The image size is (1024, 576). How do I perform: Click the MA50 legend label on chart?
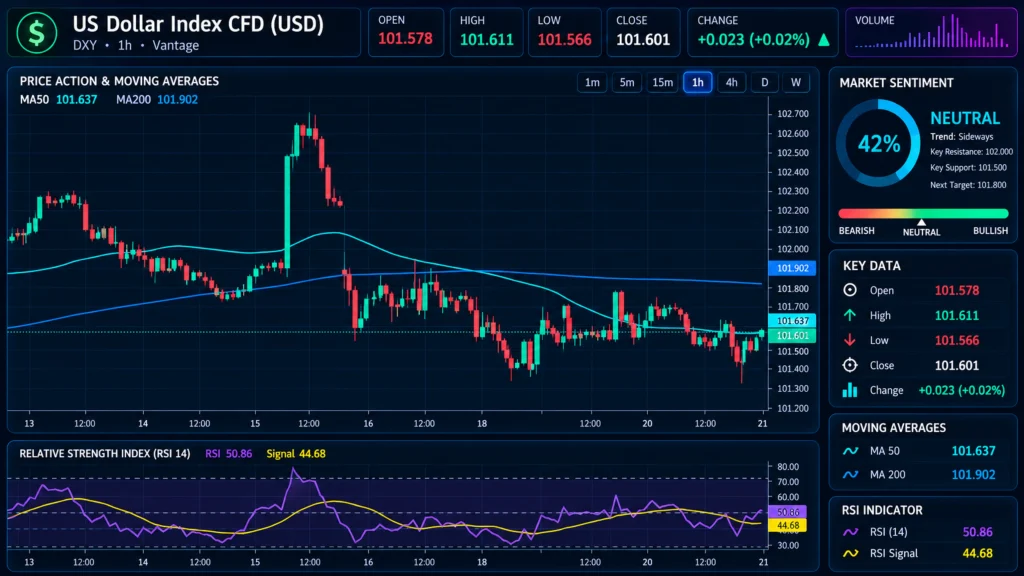click(x=58, y=100)
